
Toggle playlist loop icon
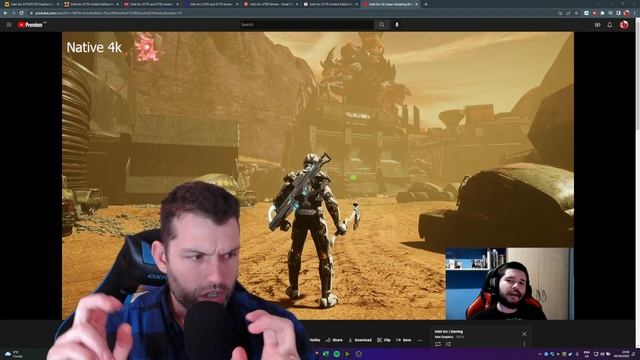(438, 344)
